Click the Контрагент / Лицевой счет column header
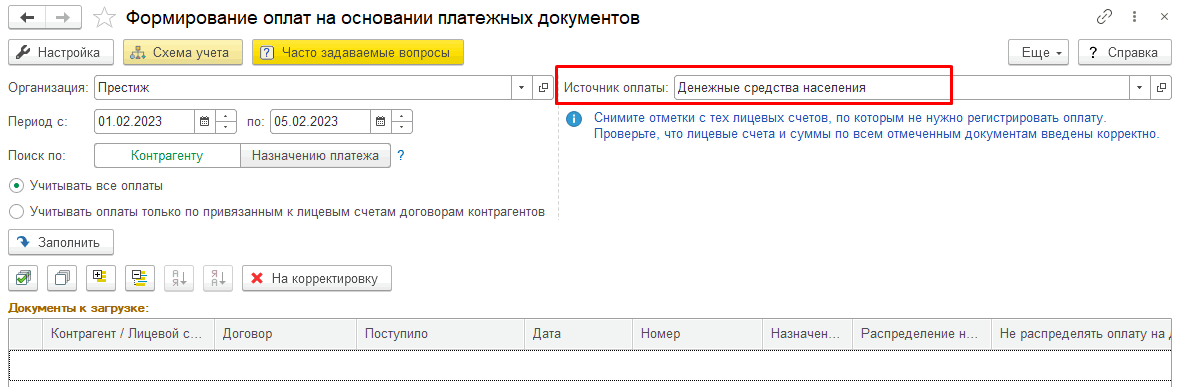Viewport: 1184px width, 387px height. click(129, 333)
